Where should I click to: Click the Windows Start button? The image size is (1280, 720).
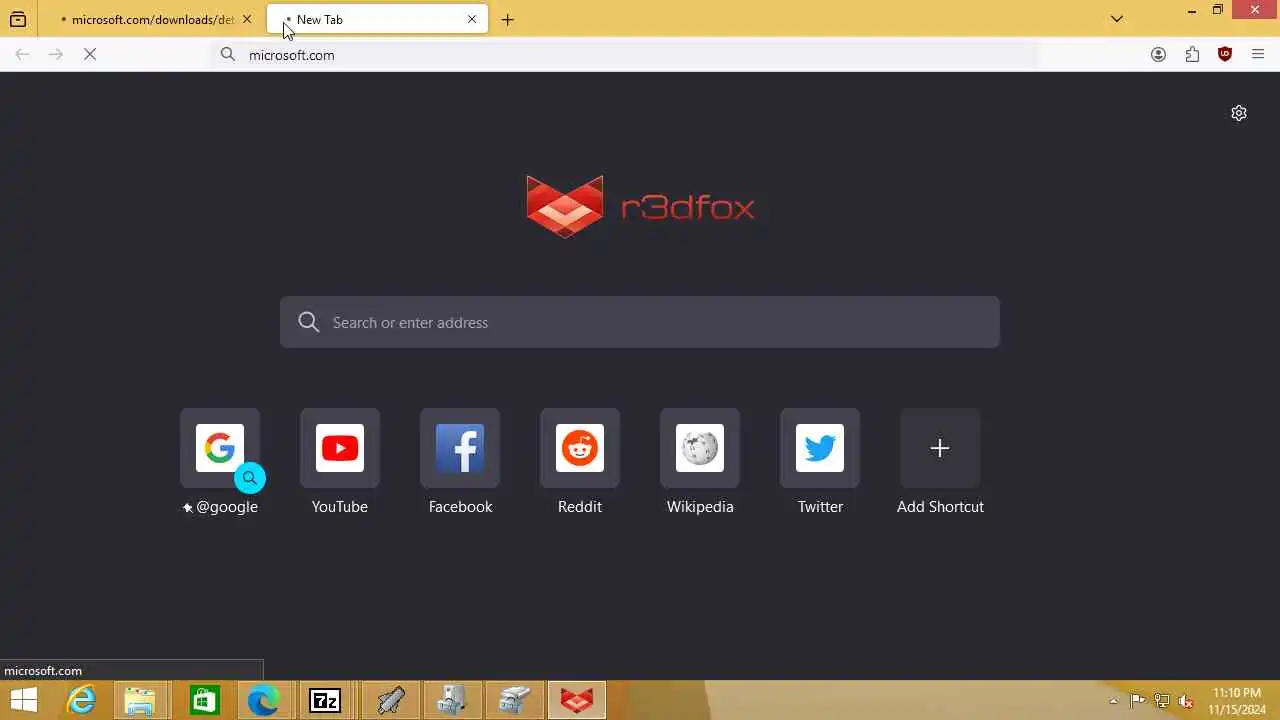click(24, 701)
